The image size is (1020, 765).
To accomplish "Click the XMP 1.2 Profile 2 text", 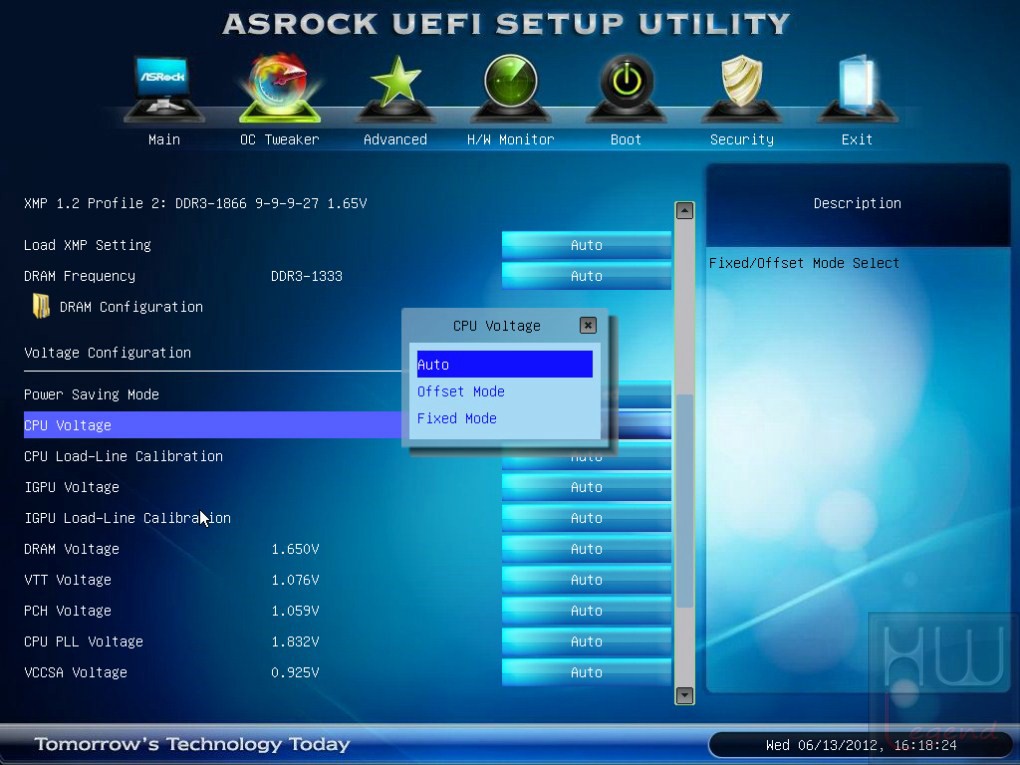I will [x=195, y=203].
